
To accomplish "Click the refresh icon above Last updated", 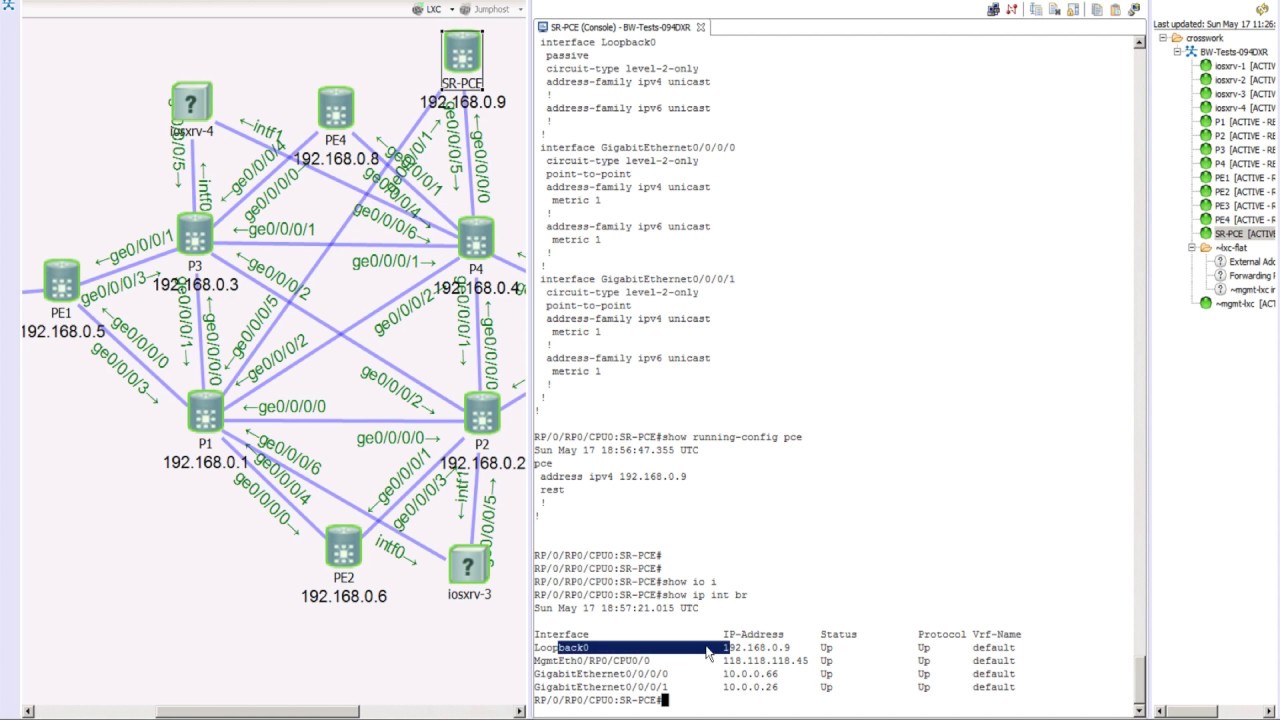I will 1262,10.
